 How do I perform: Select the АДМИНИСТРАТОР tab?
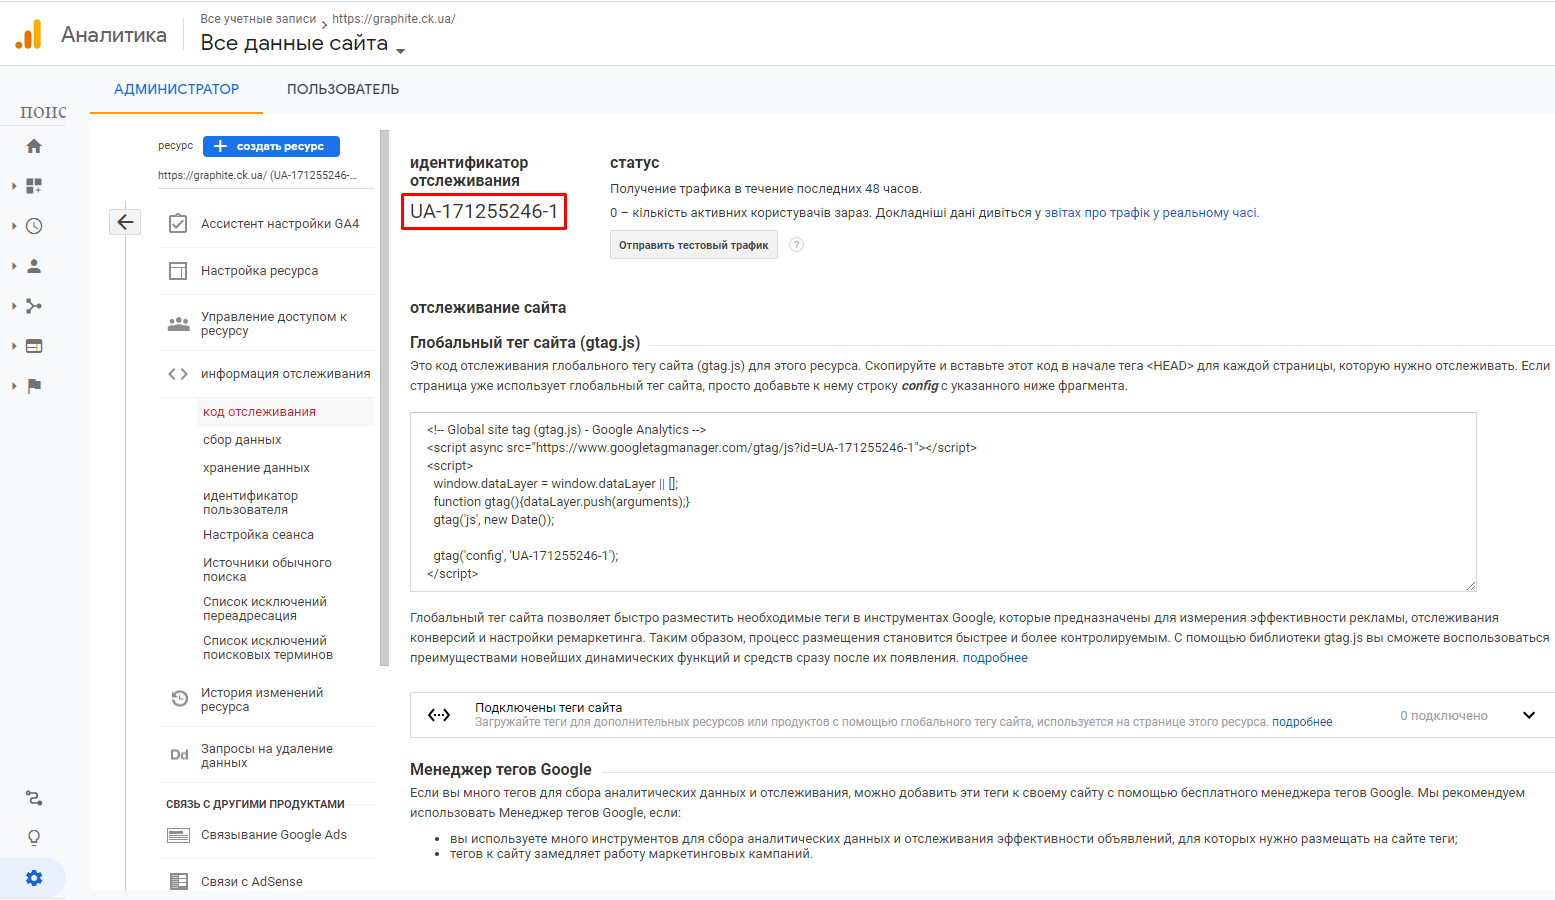pos(176,89)
